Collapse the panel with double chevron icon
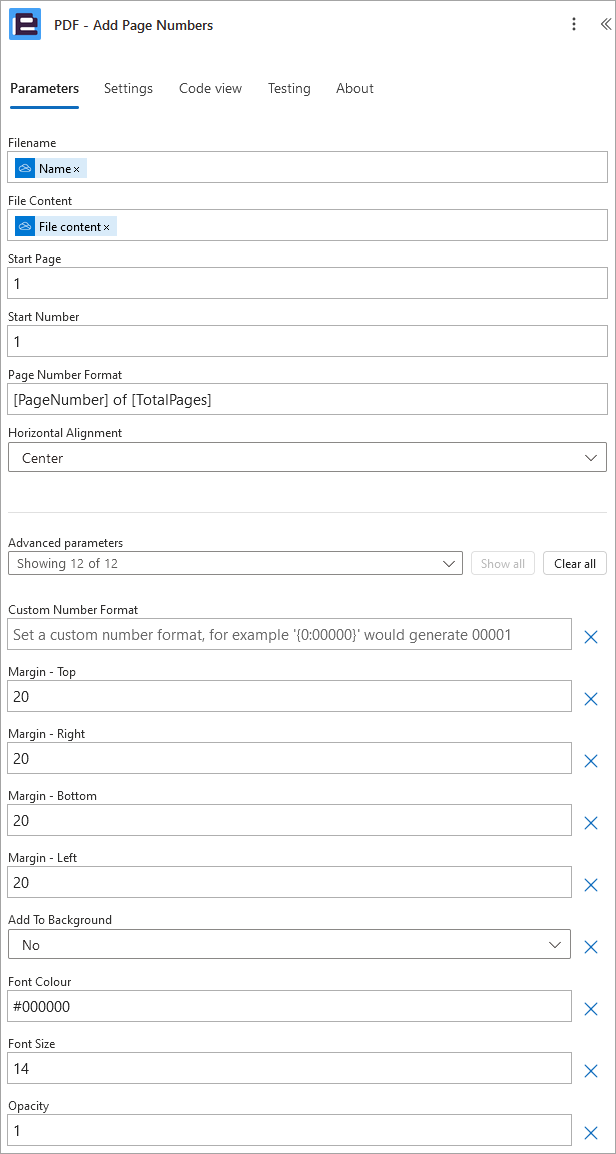616x1154 pixels. (605, 24)
